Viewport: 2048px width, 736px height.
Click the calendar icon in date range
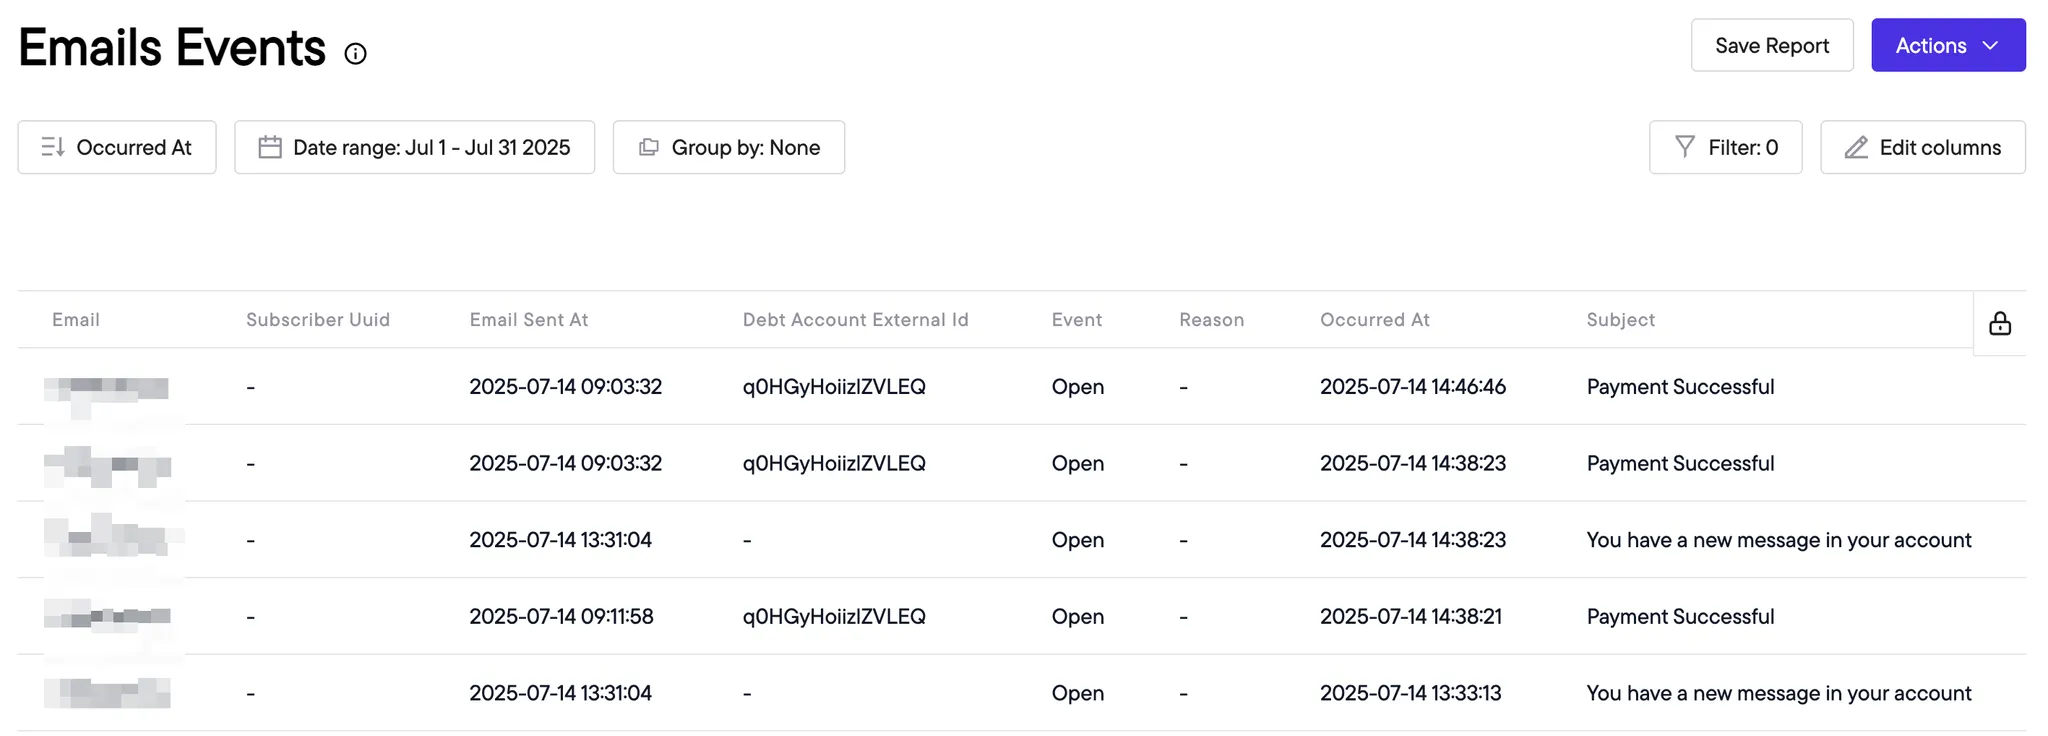[270, 147]
